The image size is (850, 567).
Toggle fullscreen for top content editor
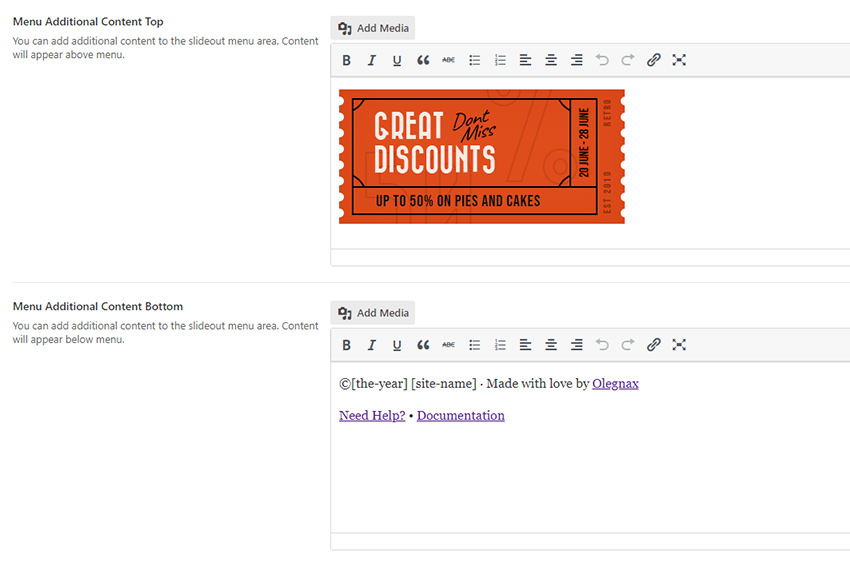click(x=679, y=60)
